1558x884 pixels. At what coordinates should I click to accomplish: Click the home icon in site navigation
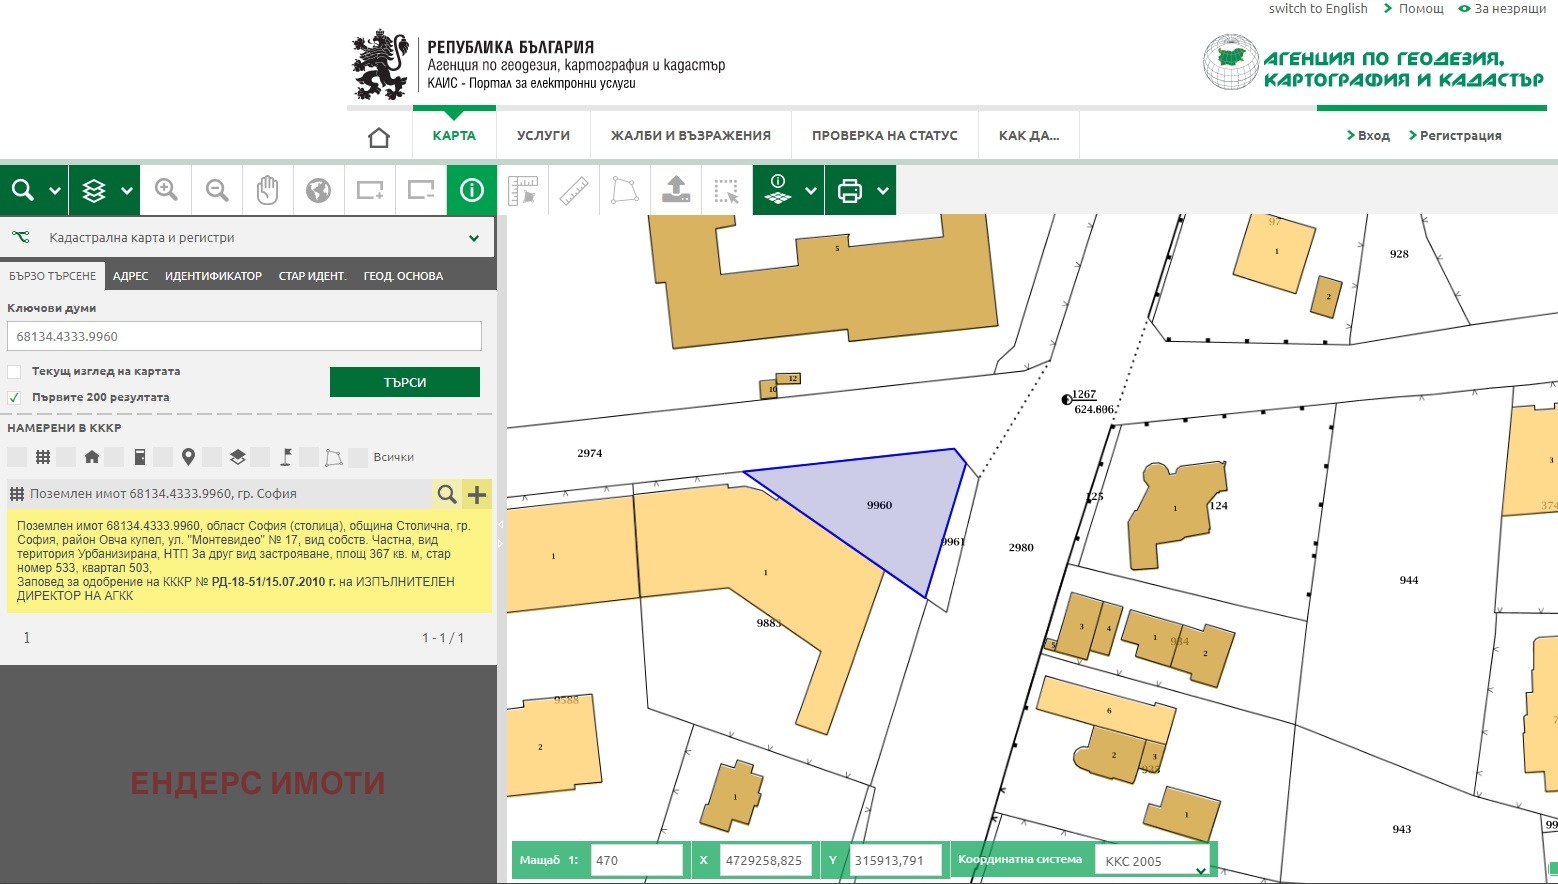(379, 137)
